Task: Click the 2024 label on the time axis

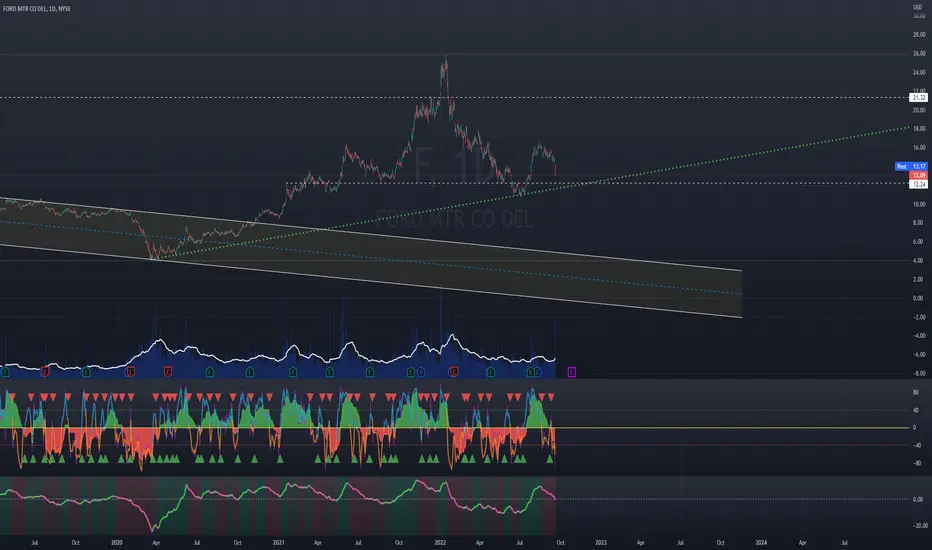Action: tap(761, 543)
